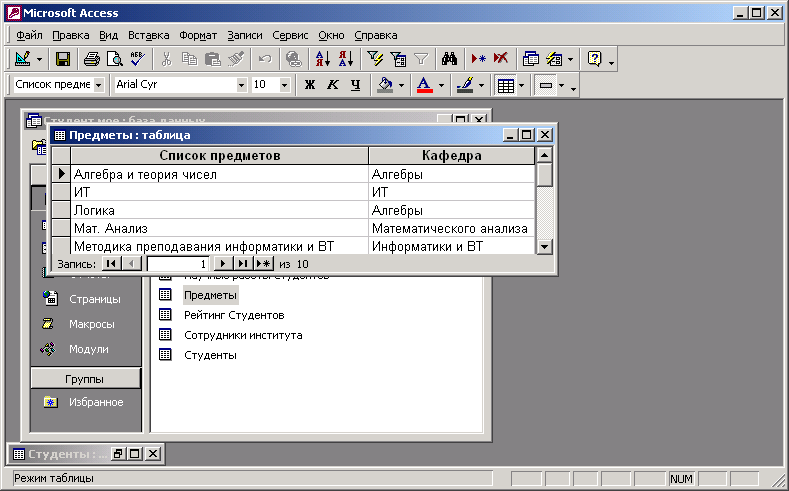Click the Format Painter brush icon
This screenshot has height=491, width=789.
[236, 59]
